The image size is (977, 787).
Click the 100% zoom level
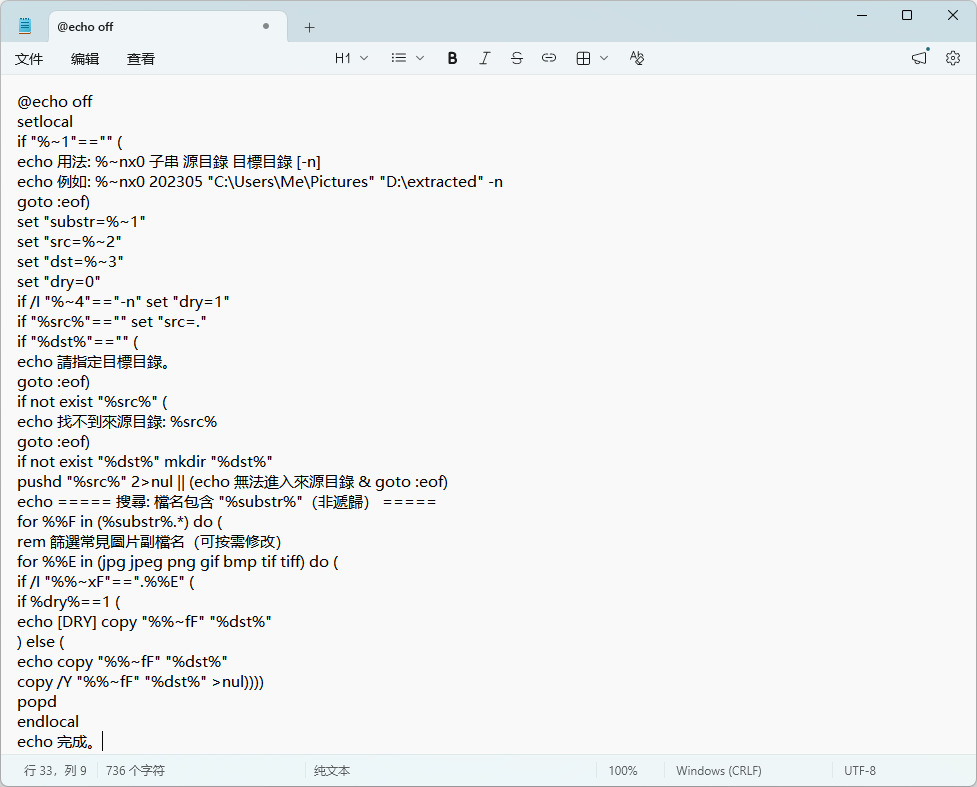pyautogui.click(x=622, y=771)
